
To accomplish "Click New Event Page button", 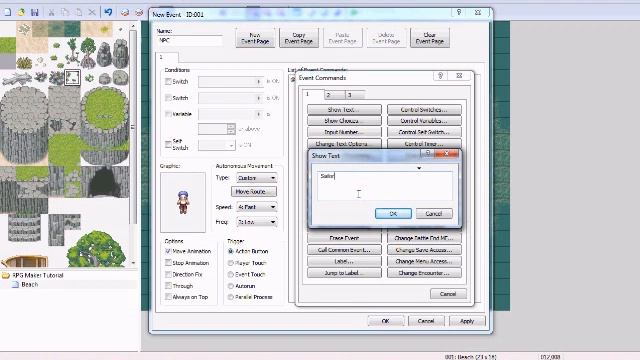I will click(255, 38).
